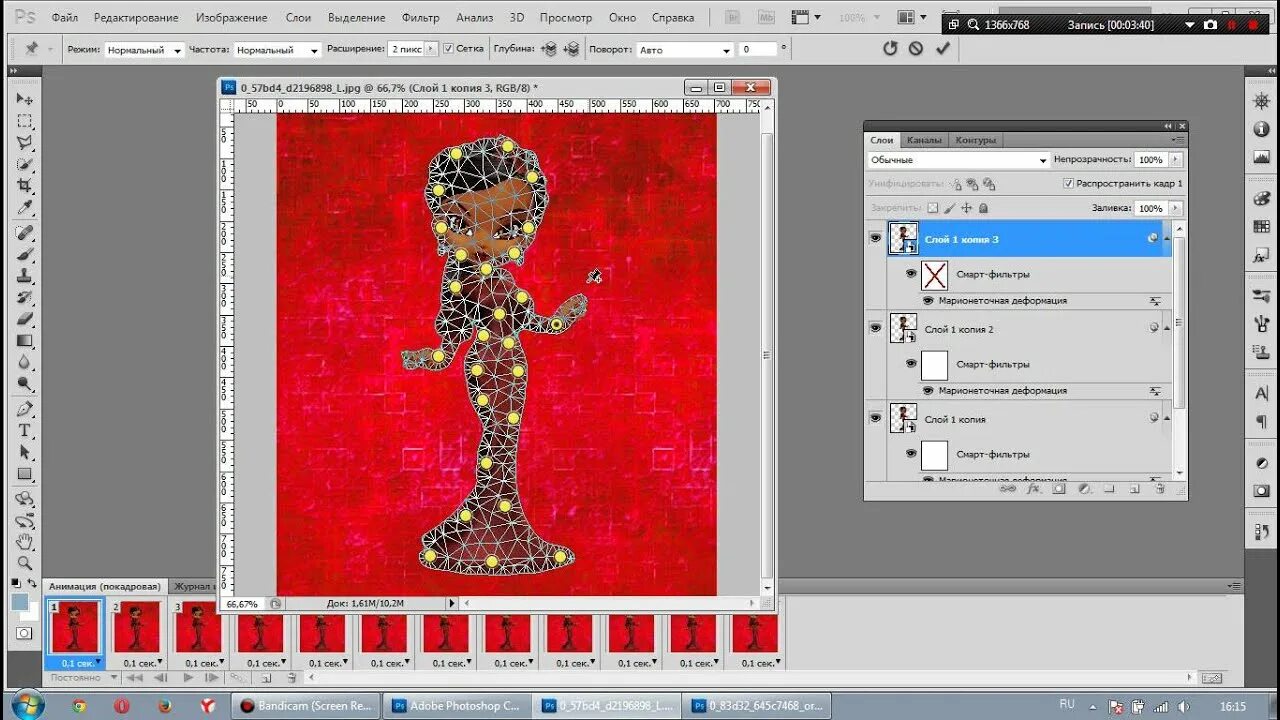Select the Path Selection tool
The height and width of the screenshot is (720, 1280).
click(x=25, y=453)
